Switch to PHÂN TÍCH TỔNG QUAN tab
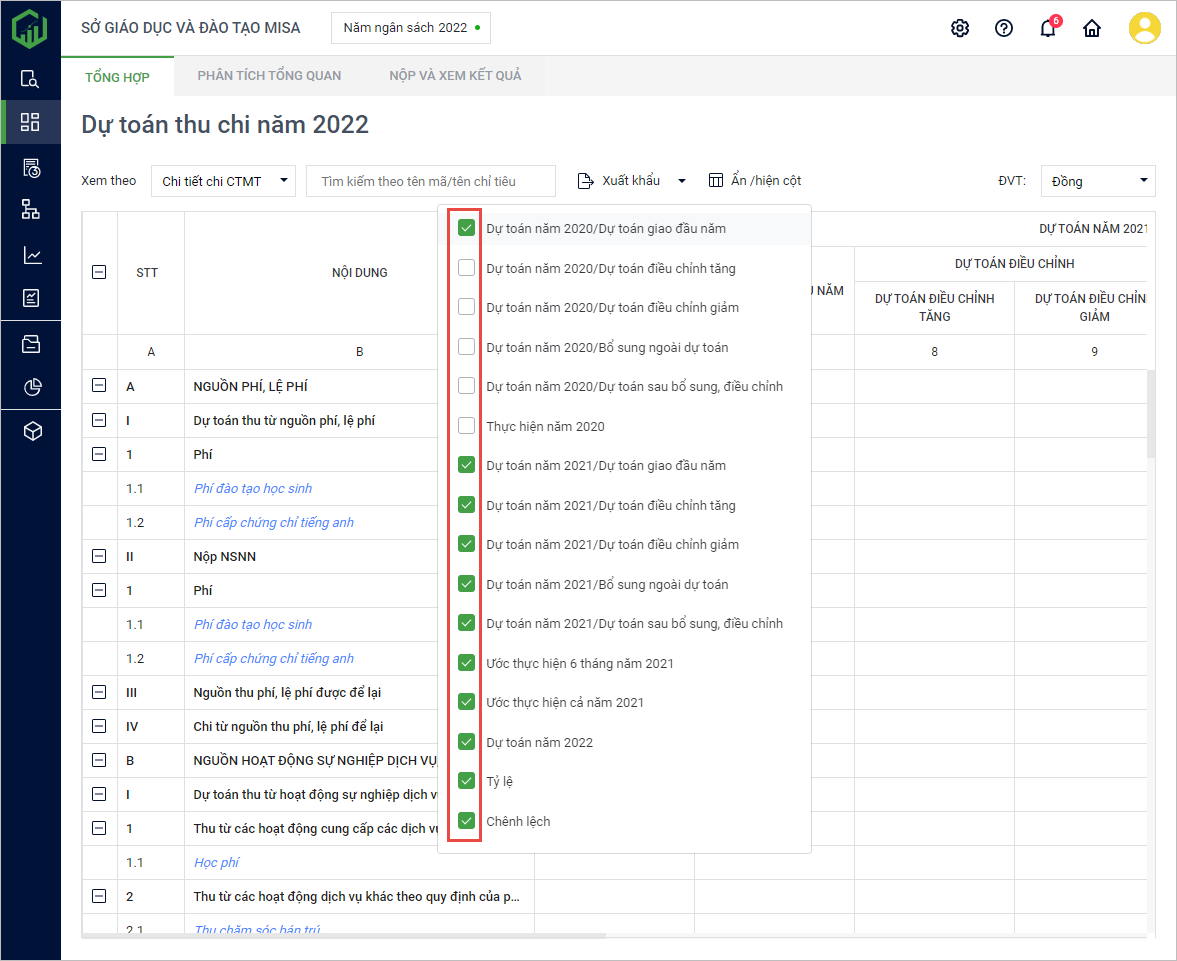This screenshot has height=961, width=1177. (269, 76)
